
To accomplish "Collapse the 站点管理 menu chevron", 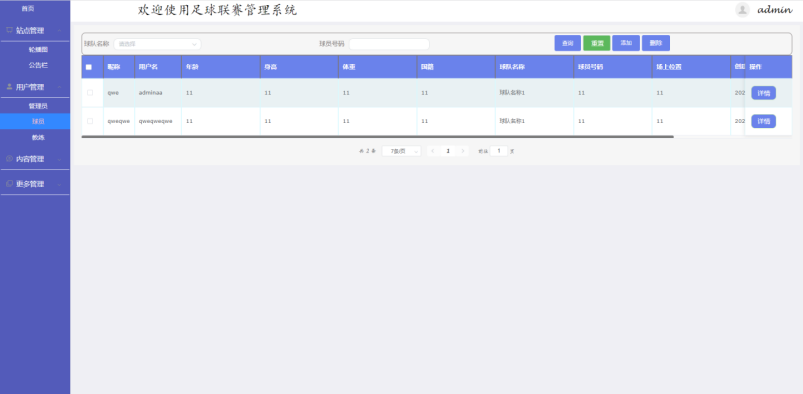I will point(59,31).
